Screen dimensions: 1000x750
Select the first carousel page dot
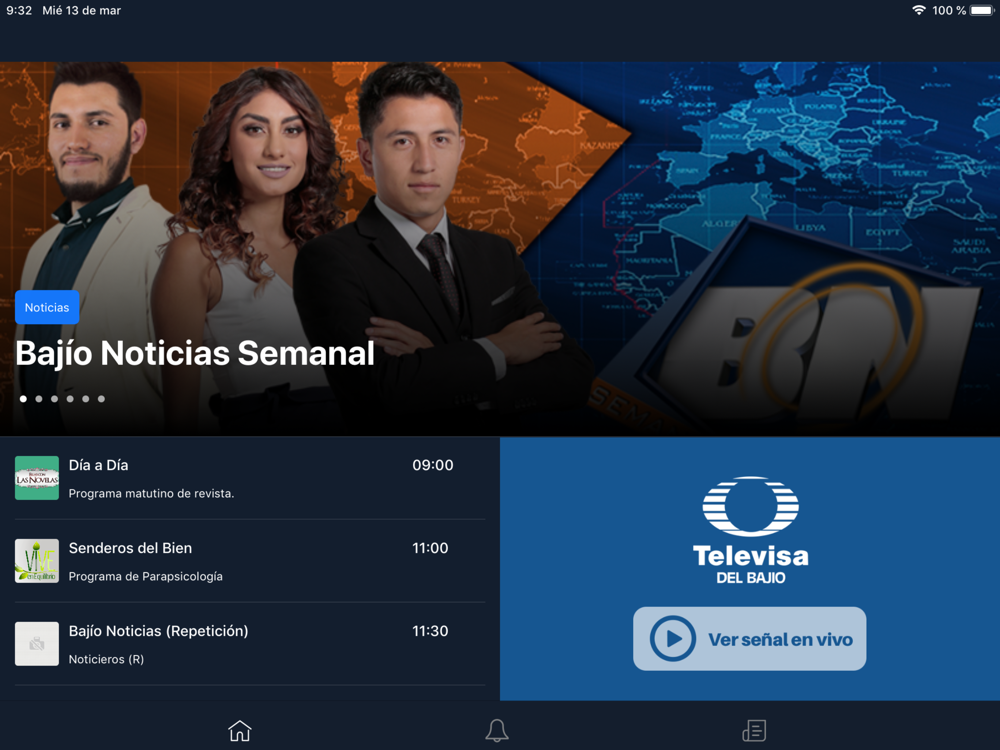24,399
